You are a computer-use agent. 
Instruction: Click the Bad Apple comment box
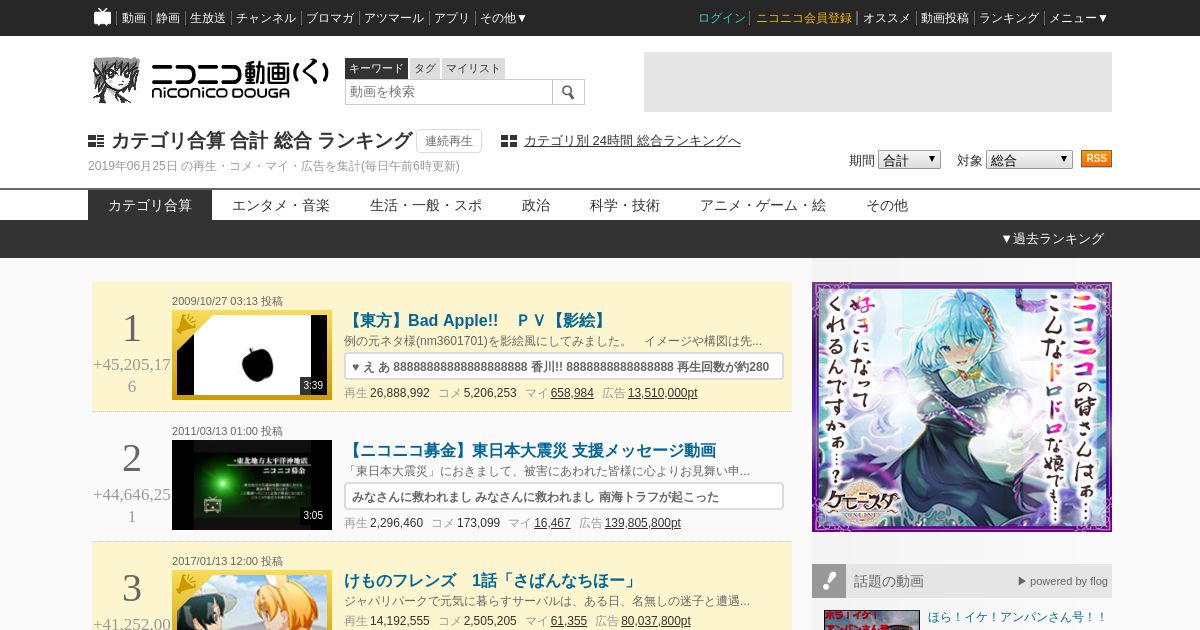tap(564, 366)
